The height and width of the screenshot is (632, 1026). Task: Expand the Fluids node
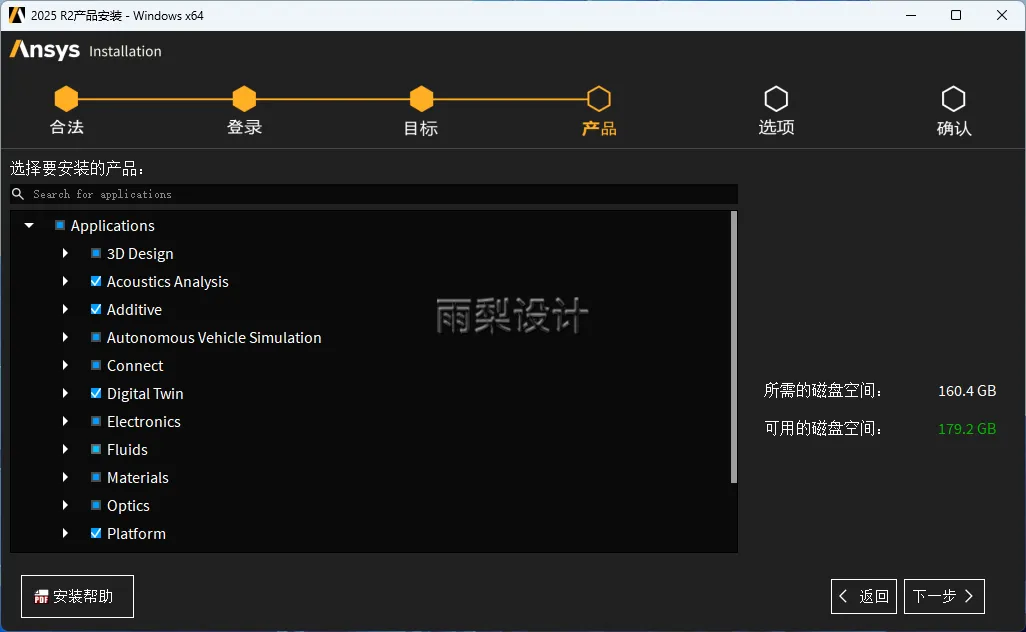pyautogui.click(x=65, y=449)
